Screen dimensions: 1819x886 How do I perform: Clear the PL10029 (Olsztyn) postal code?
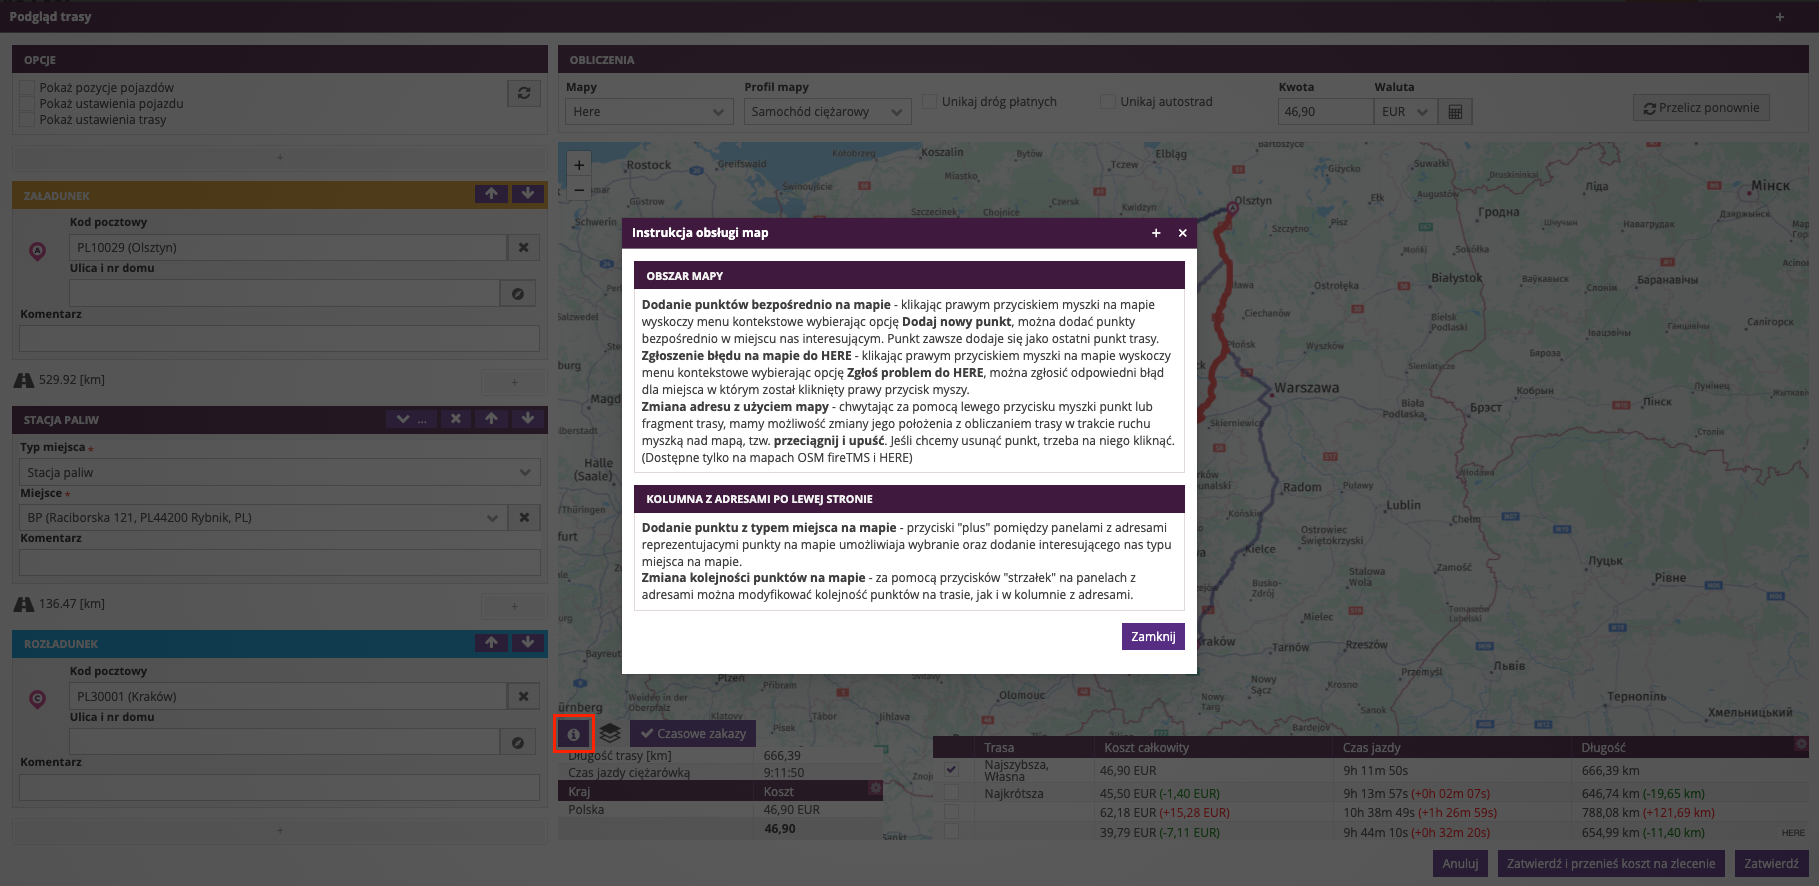523,247
